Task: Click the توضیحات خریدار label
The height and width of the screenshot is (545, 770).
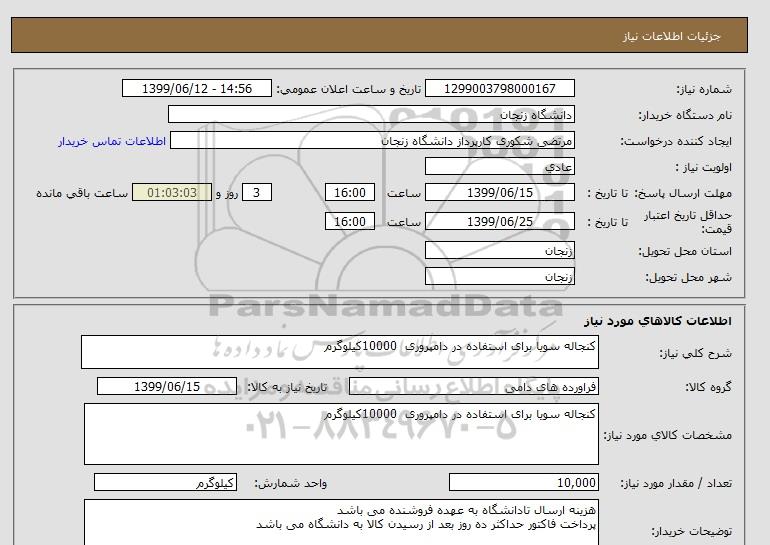Action: (x=691, y=531)
